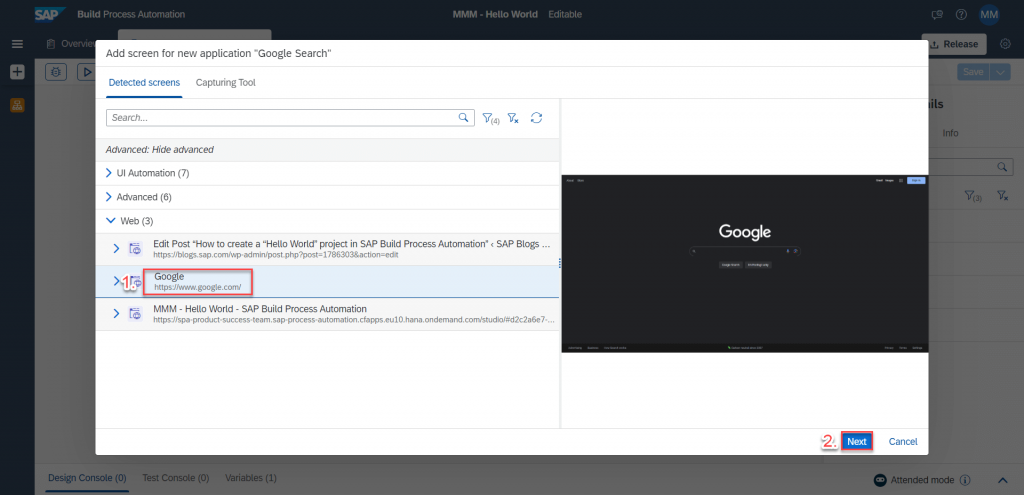Click the search magnifier icon in dialog
The image size is (1024, 495).
463,118
